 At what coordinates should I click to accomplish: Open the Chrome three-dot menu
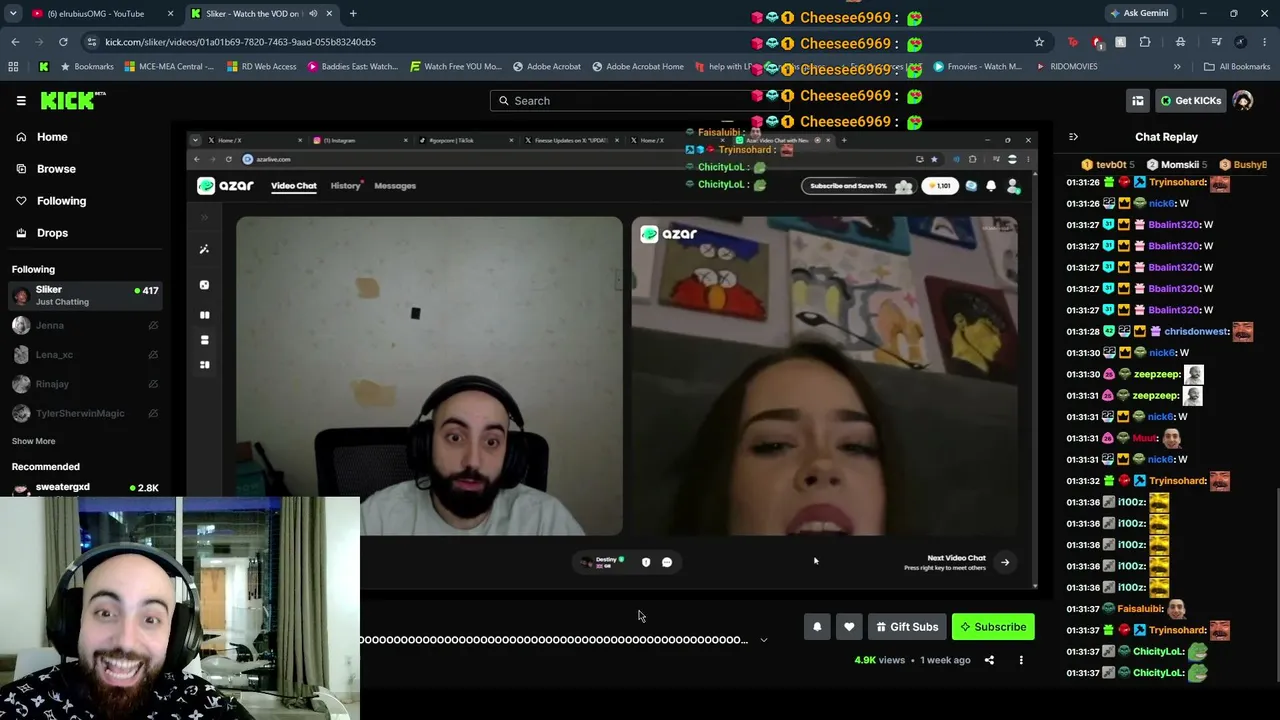(x=1265, y=42)
